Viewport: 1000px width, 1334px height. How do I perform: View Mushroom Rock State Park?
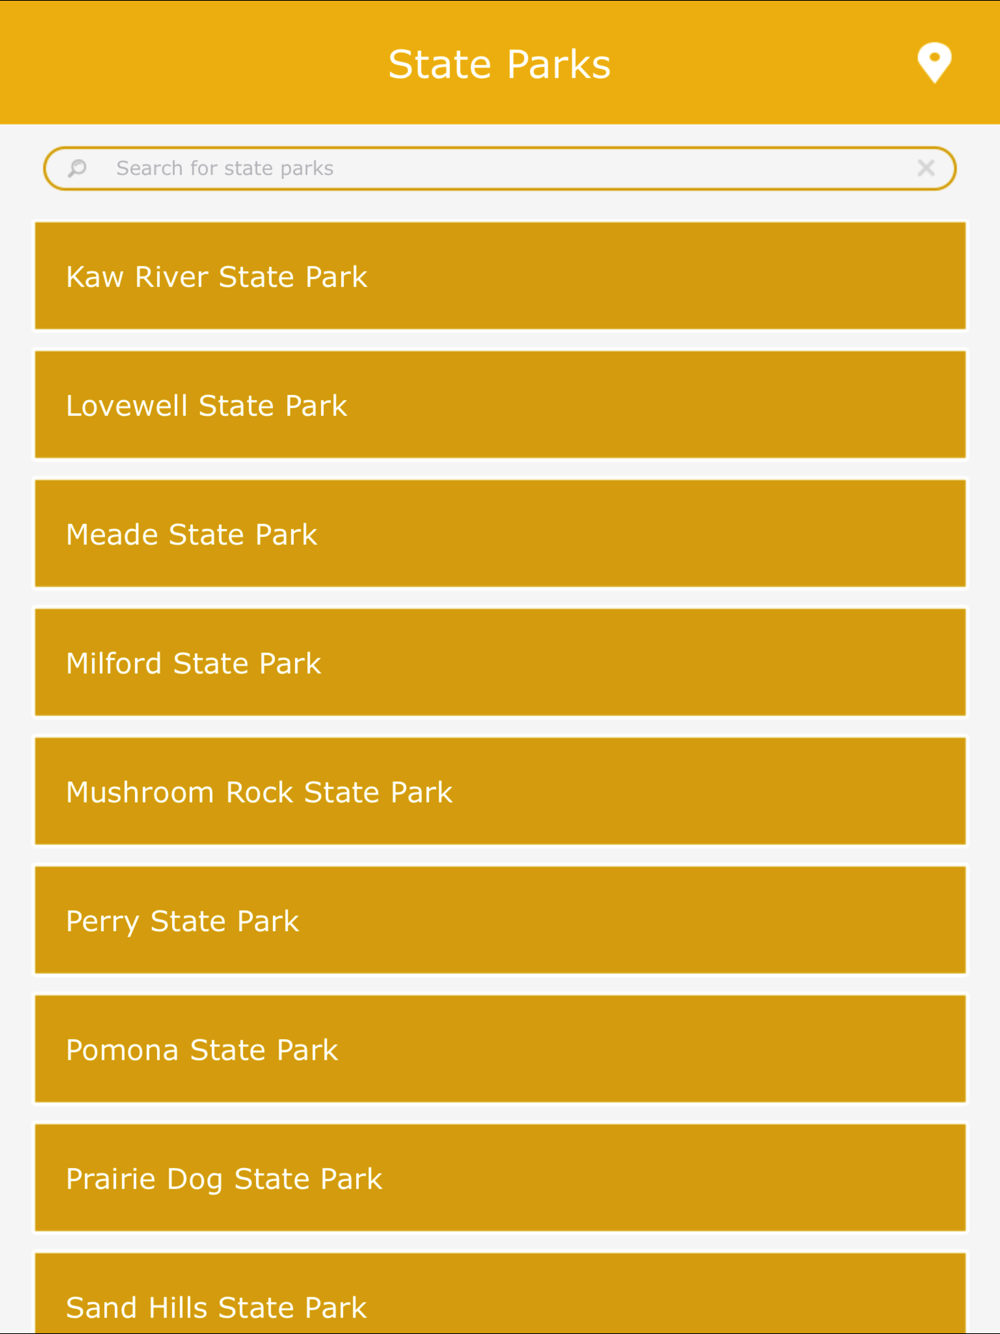click(x=500, y=792)
